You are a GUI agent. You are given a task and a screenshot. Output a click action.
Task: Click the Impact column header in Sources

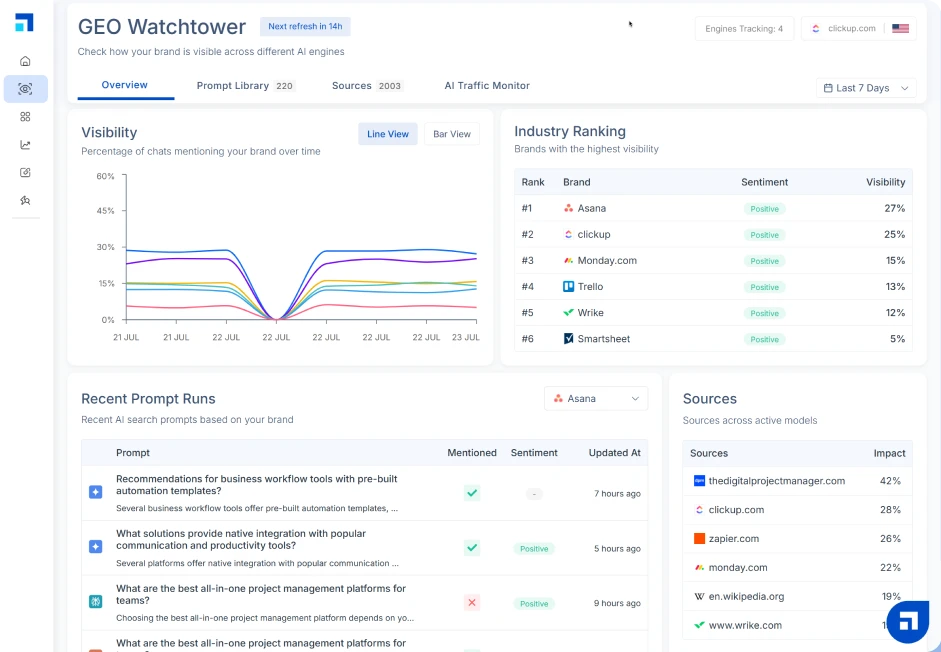point(889,453)
